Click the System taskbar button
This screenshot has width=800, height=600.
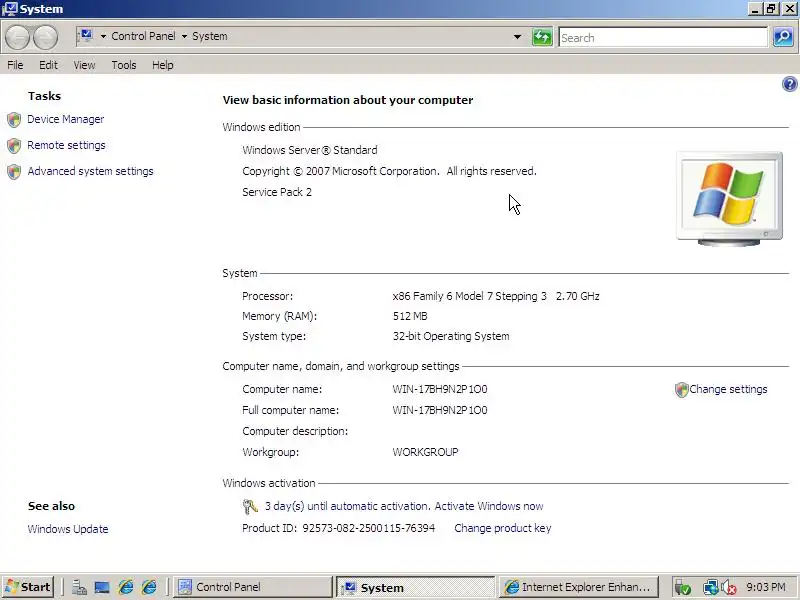pyautogui.click(x=415, y=587)
